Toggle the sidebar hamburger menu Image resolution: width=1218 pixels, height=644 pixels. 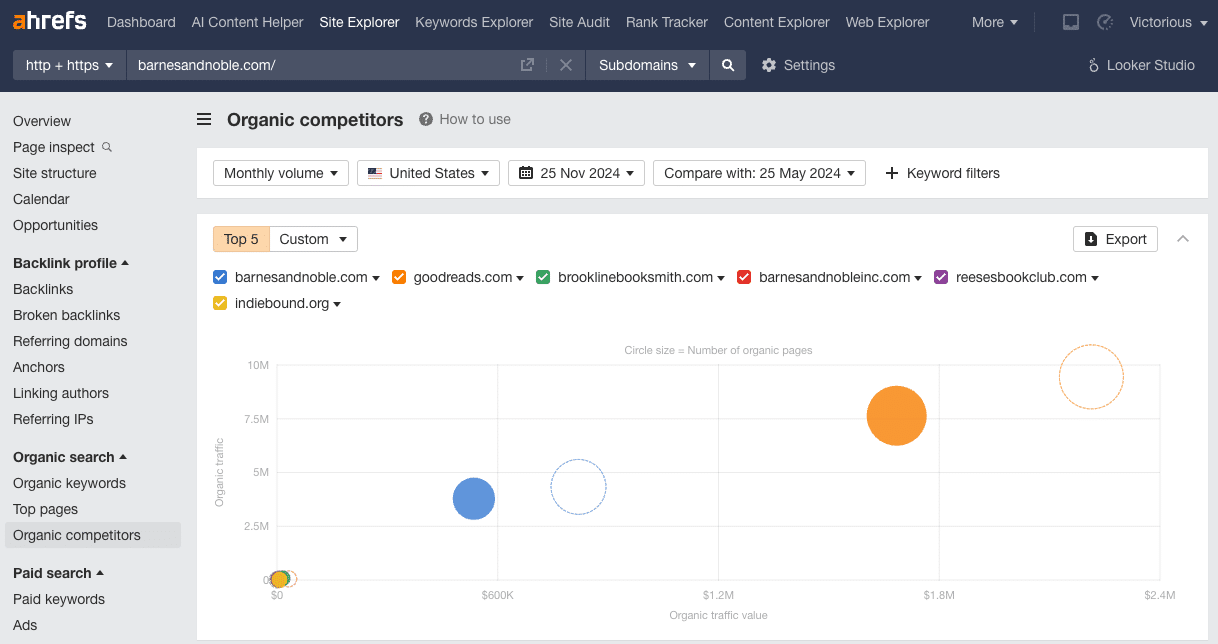click(204, 119)
